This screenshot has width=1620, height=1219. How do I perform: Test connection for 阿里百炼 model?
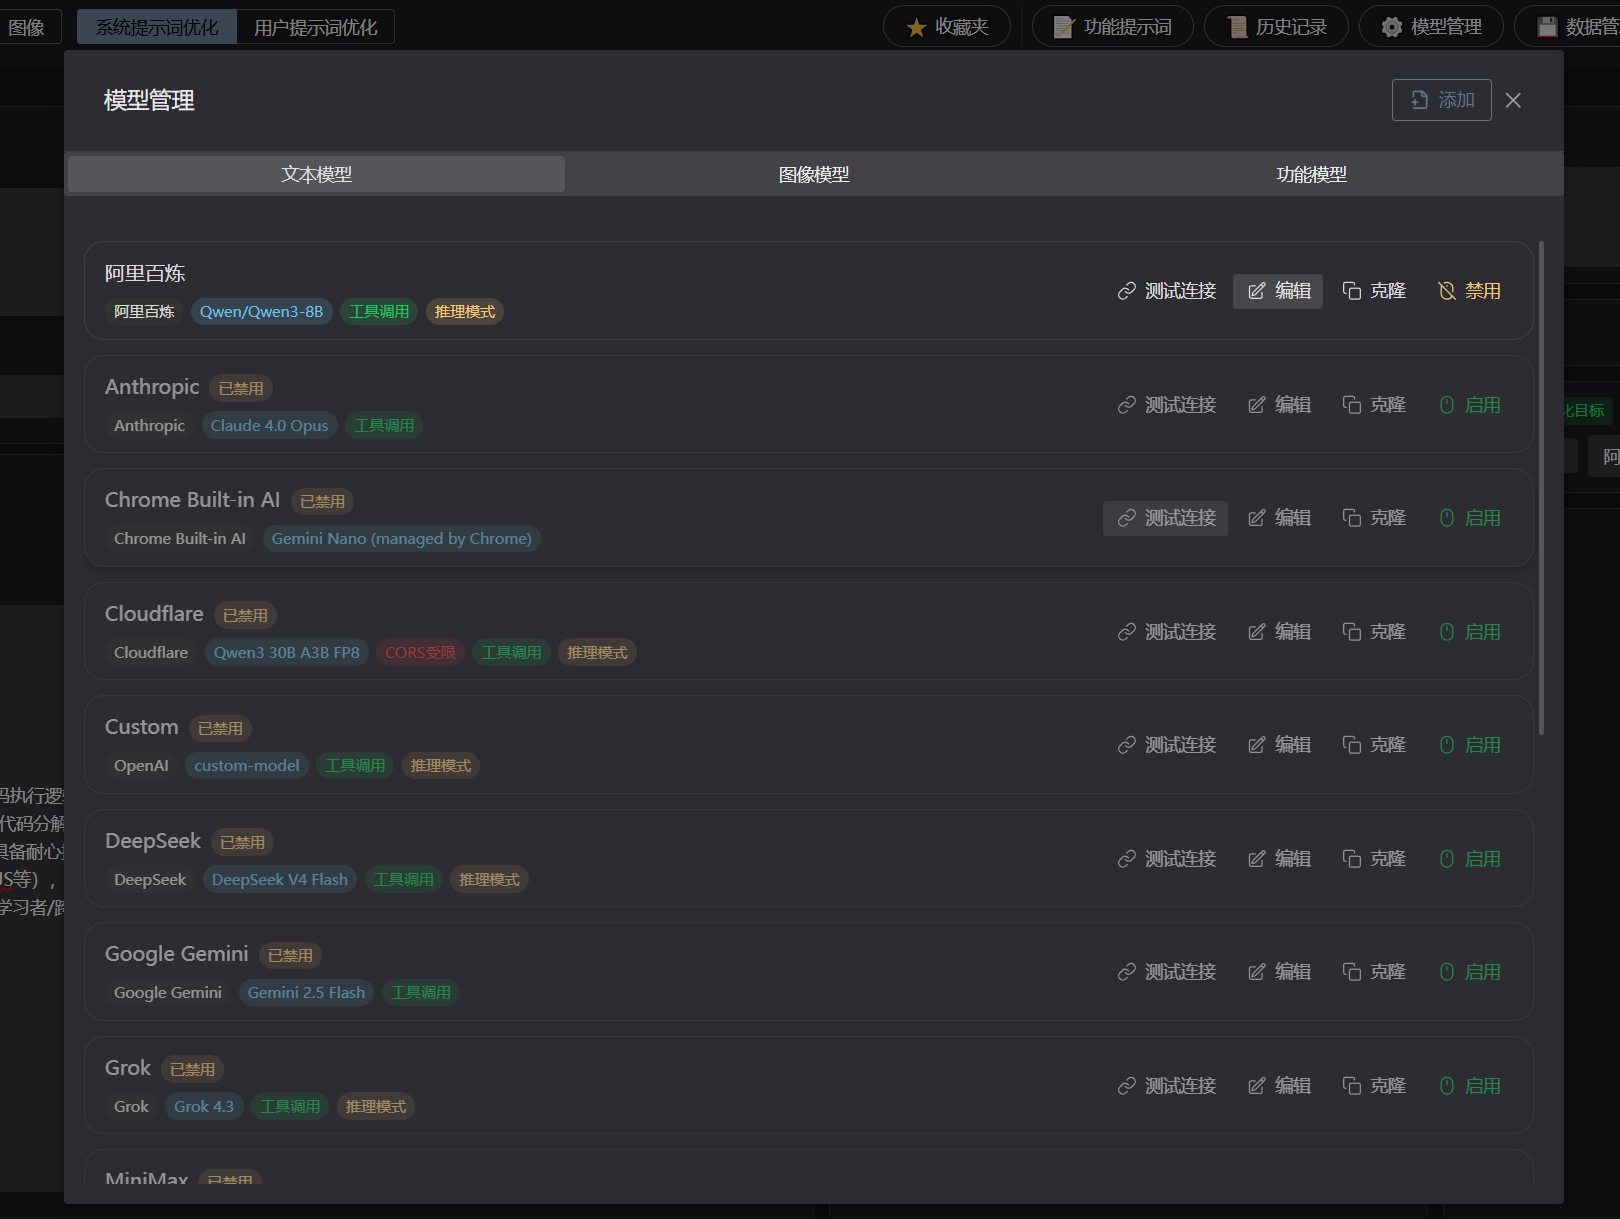click(x=1166, y=291)
